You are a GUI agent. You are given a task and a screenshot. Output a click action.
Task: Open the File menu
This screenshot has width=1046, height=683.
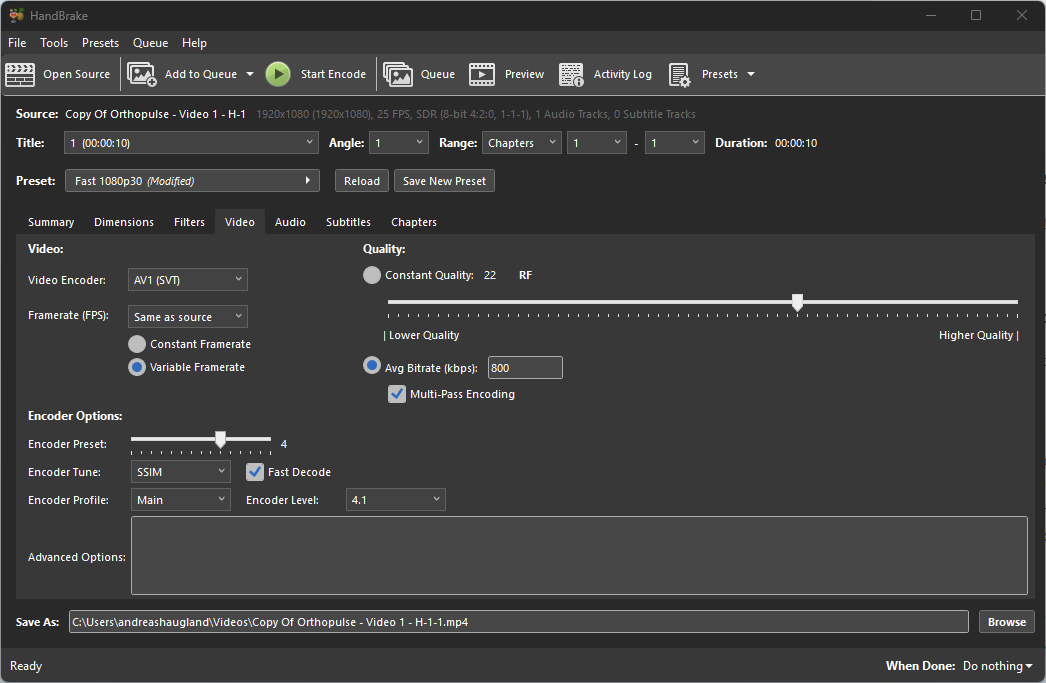click(17, 43)
